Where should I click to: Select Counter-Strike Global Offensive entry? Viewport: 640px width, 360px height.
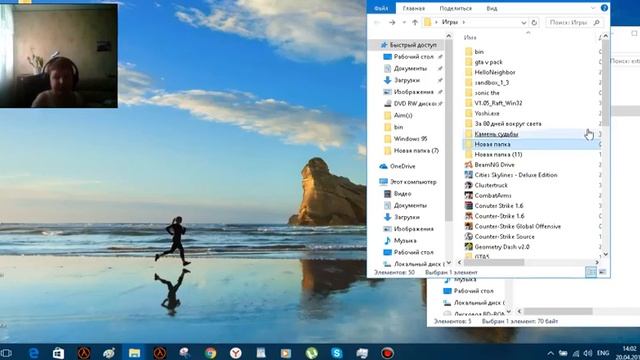tap(518, 226)
